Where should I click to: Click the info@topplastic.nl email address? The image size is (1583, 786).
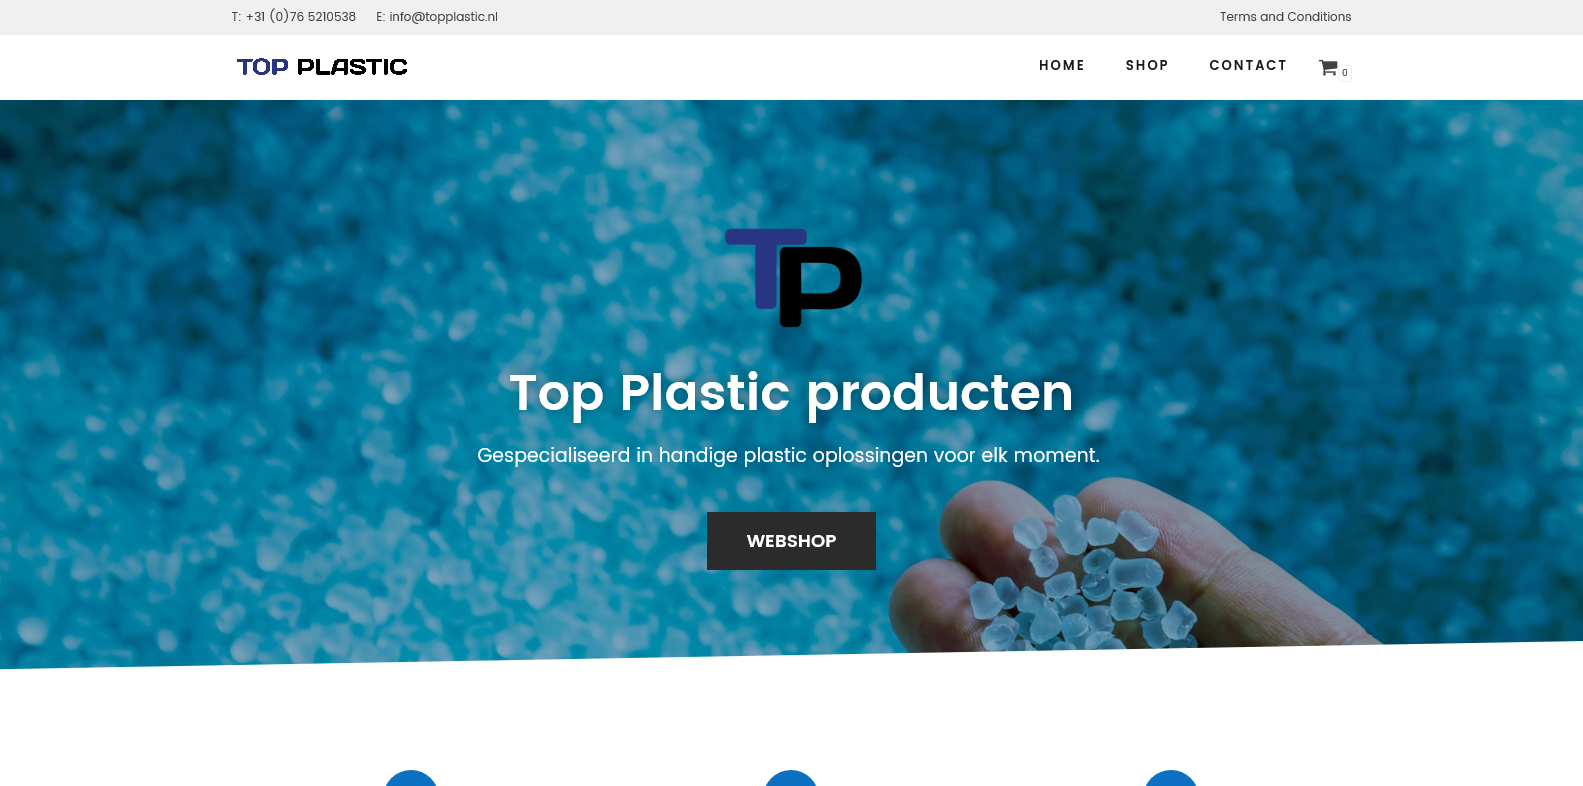coord(443,17)
